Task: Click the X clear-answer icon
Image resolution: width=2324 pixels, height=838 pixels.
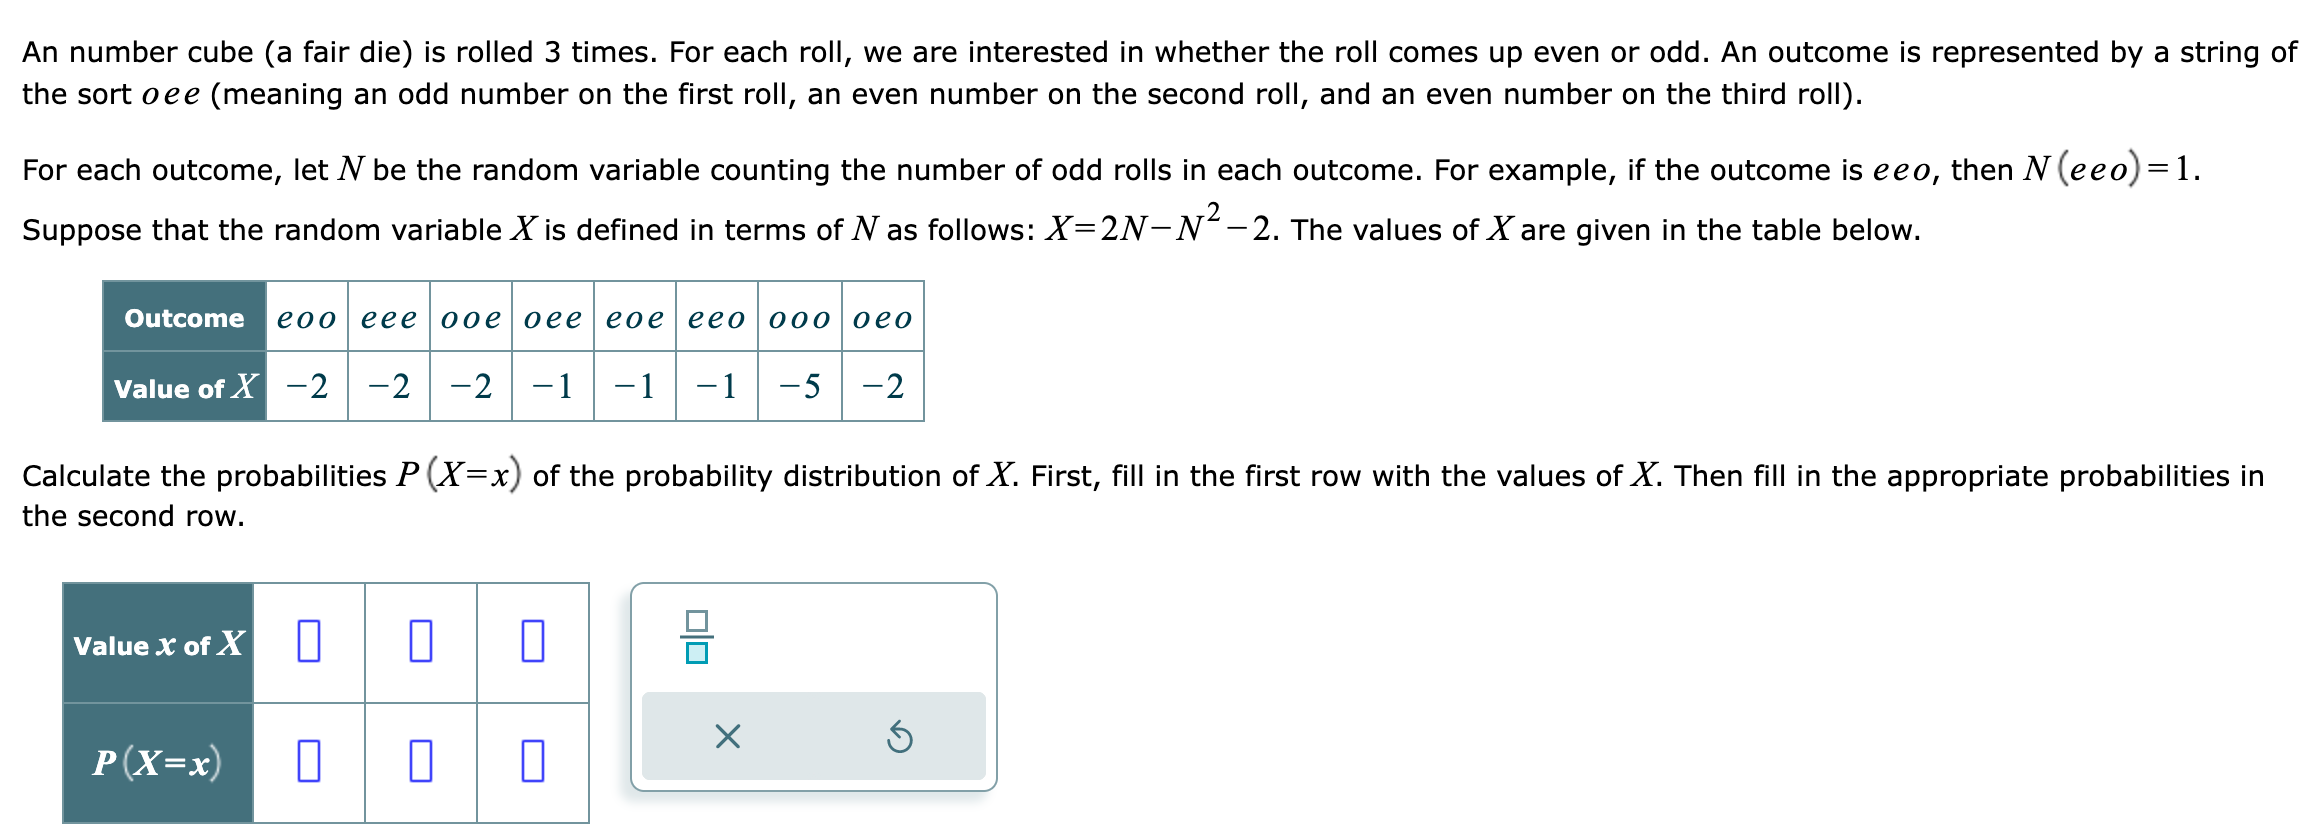Action: 727,734
